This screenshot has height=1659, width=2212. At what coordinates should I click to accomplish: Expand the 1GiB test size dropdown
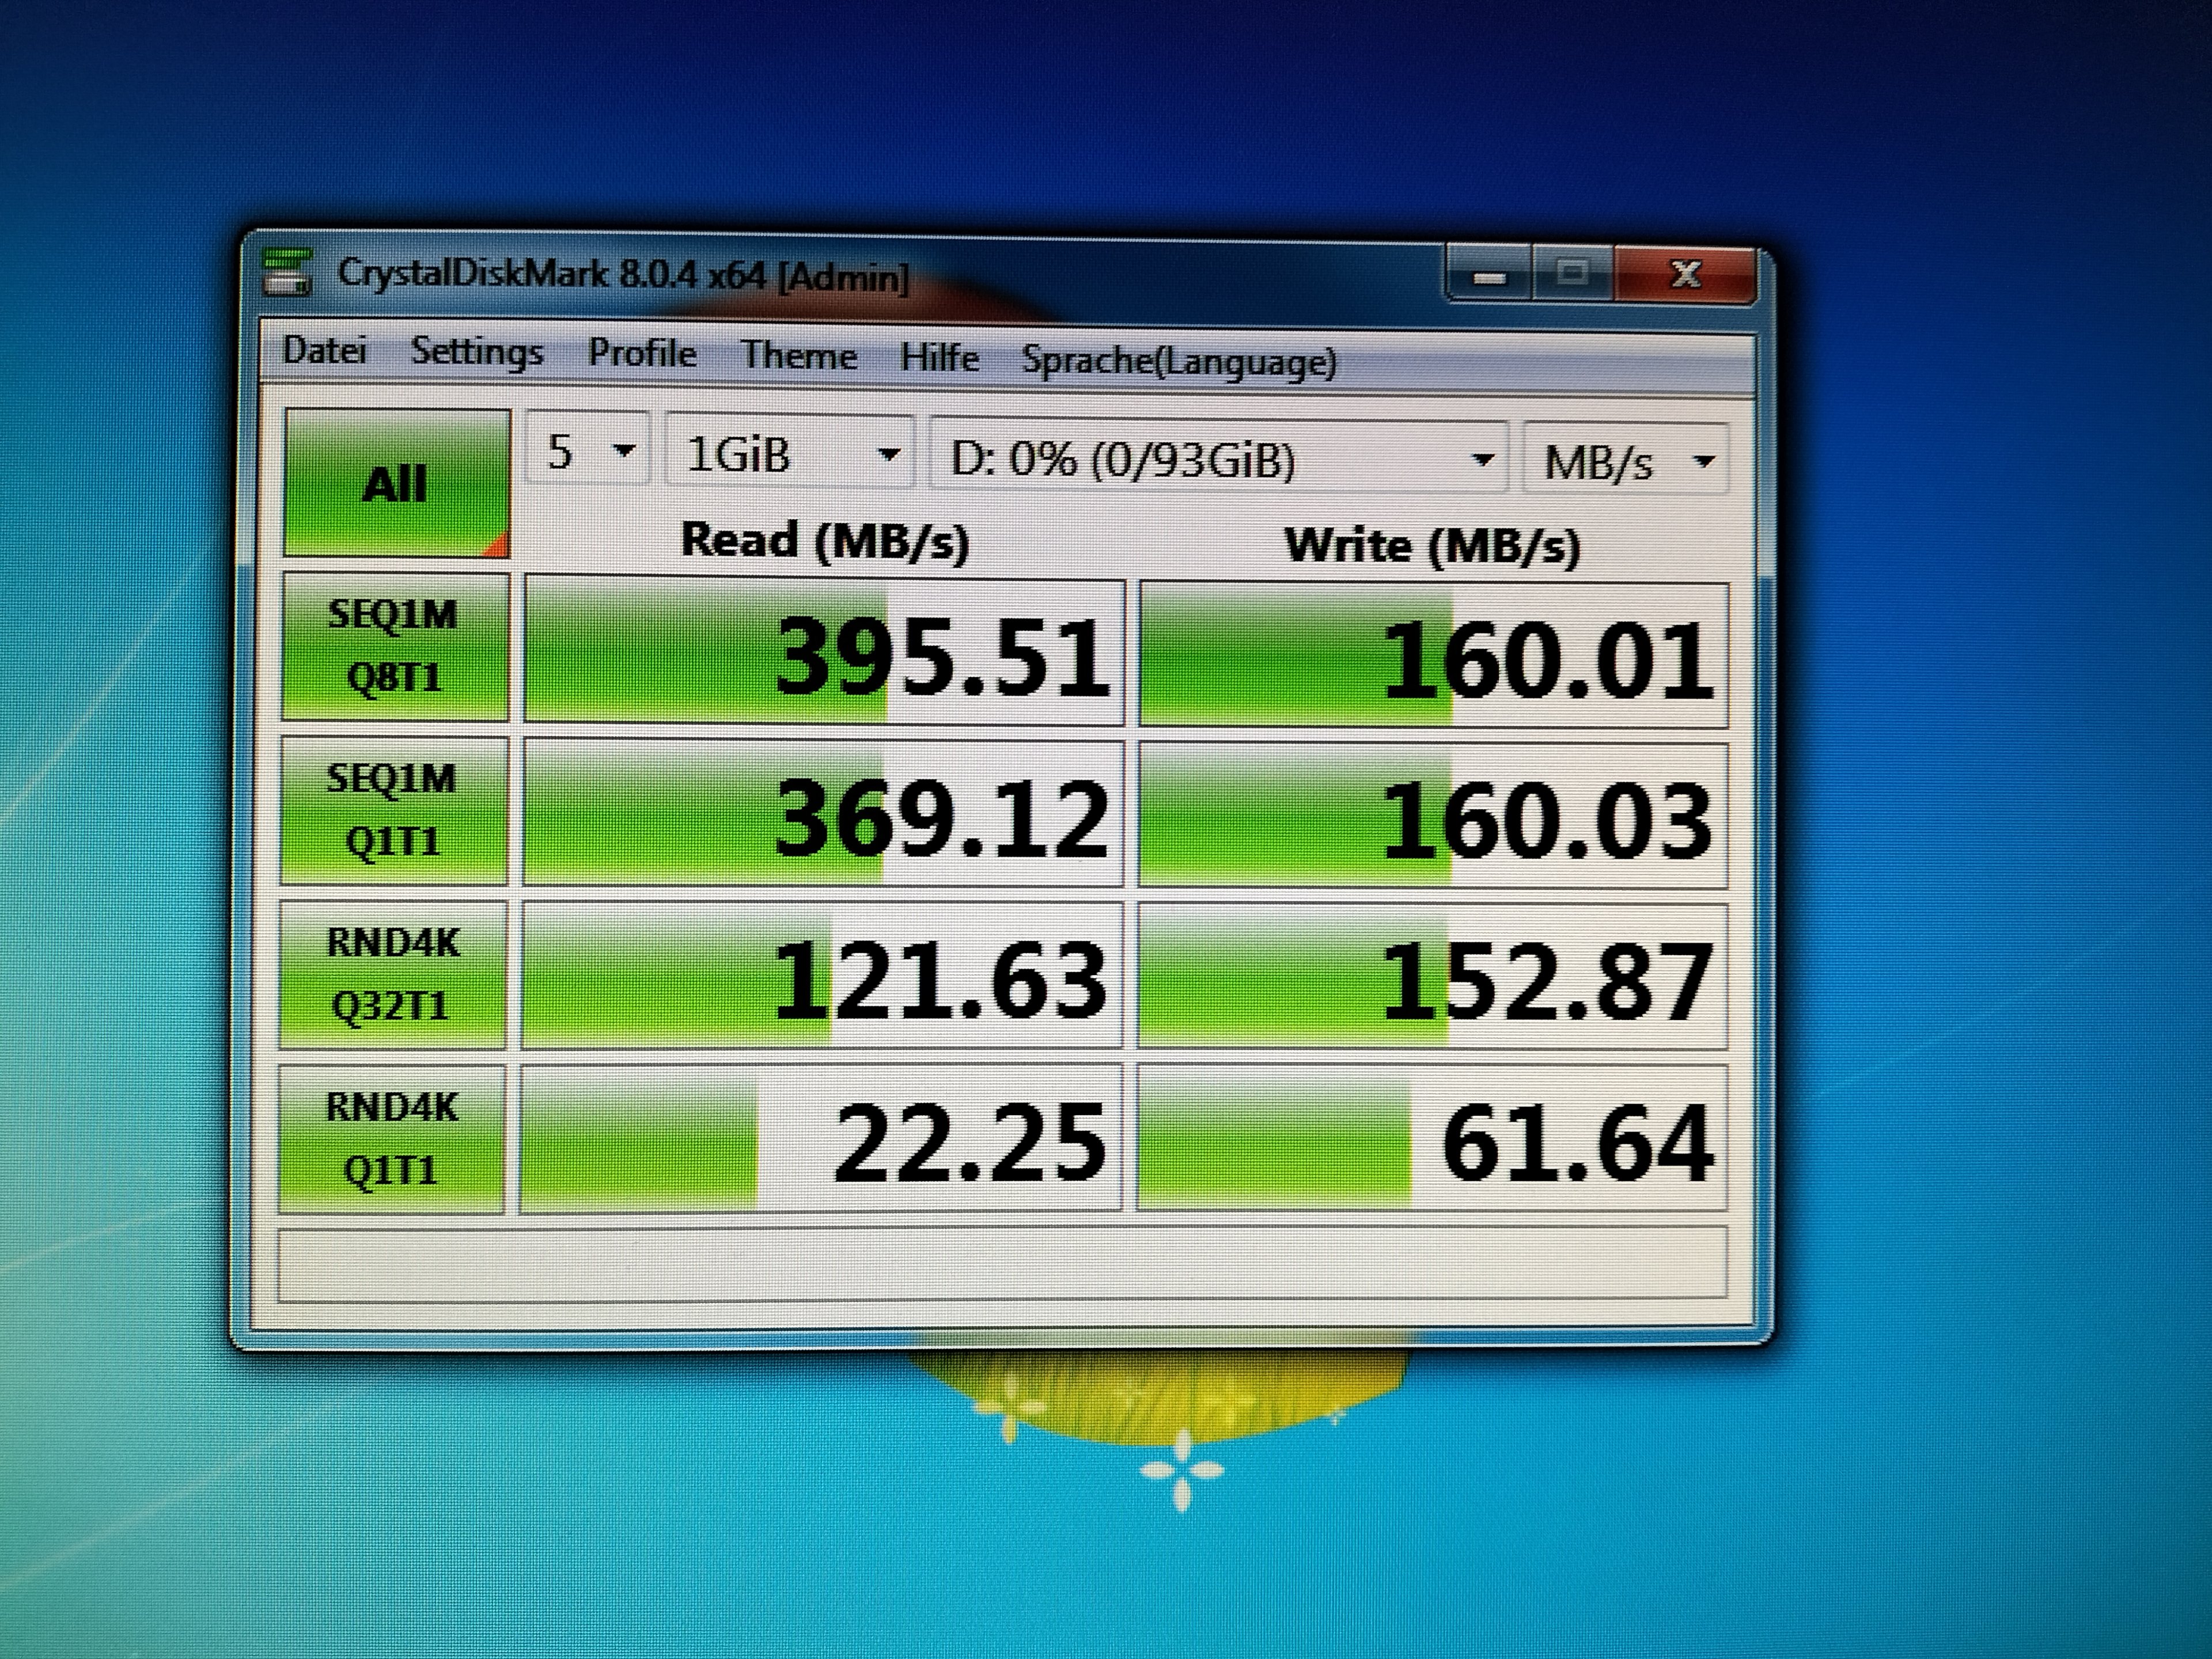coord(790,456)
